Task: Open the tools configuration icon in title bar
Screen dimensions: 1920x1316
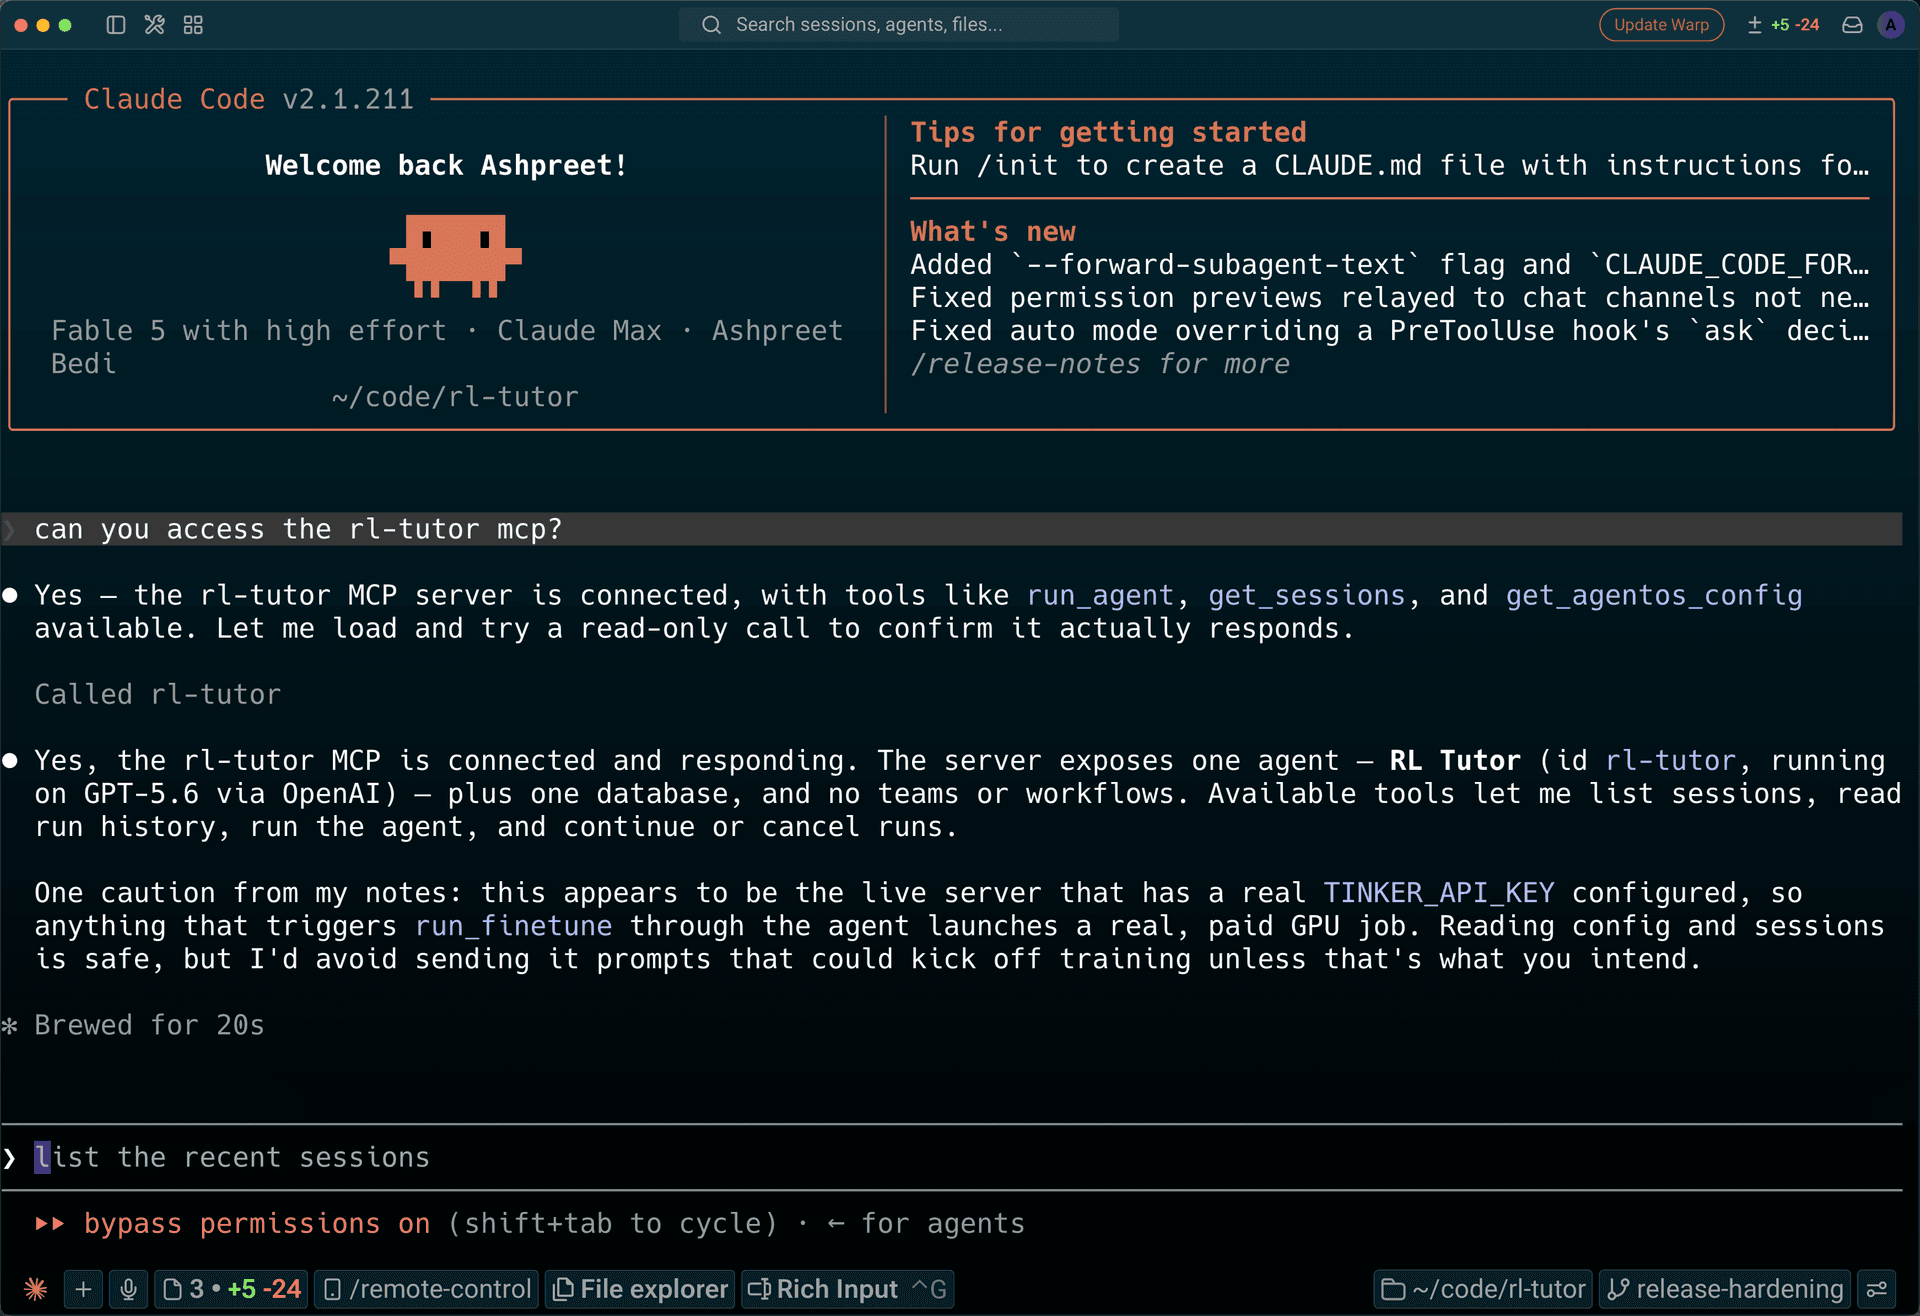Action: [x=154, y=25]
